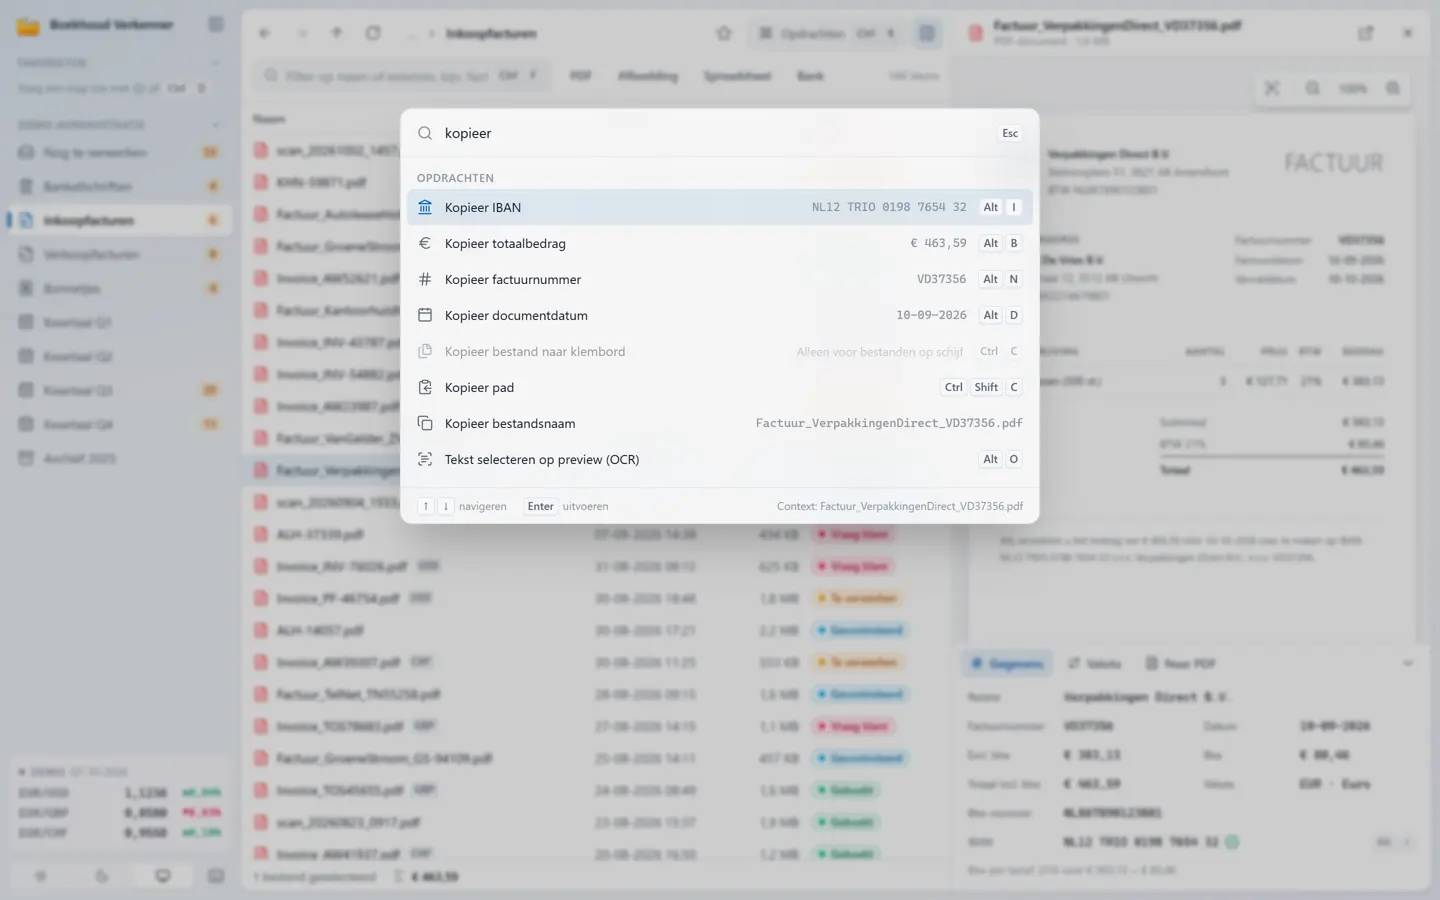This screenshot has width=1440, height=900.
Task: Click the calendar icon for Kopieer documentdatum
Action: click(425, 315)
